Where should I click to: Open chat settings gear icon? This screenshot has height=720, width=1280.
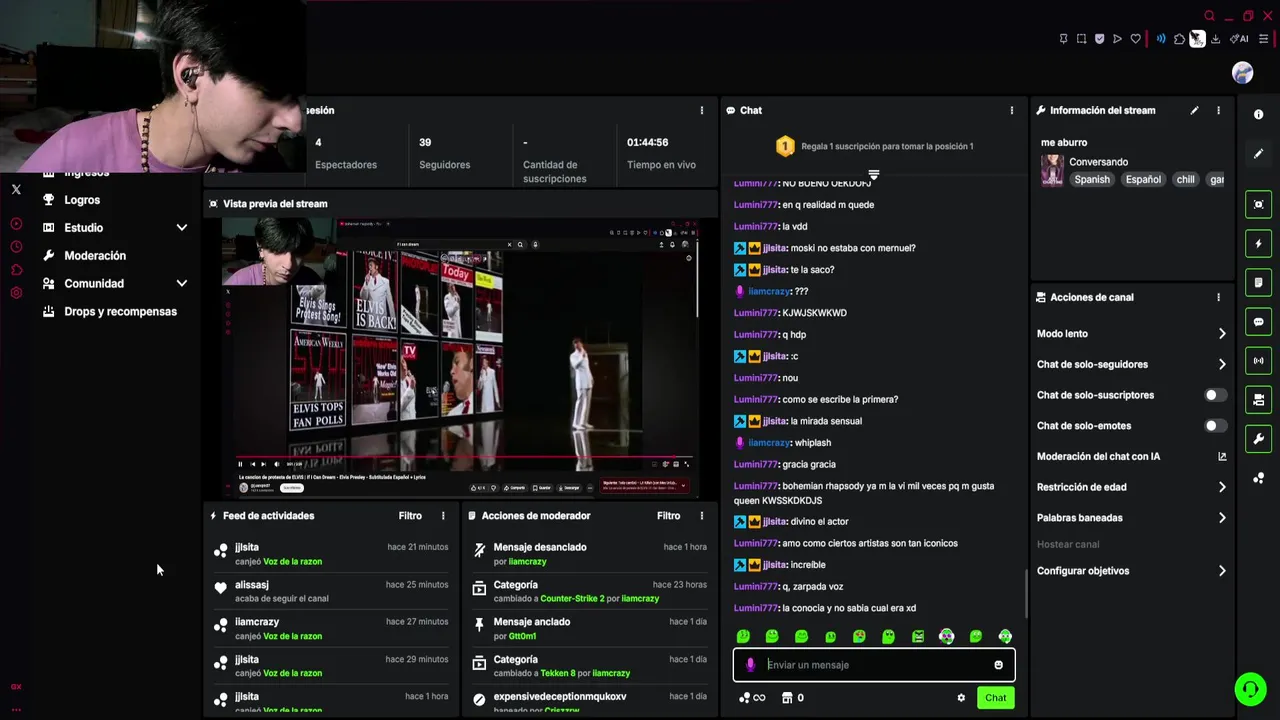tap(961, 698)
